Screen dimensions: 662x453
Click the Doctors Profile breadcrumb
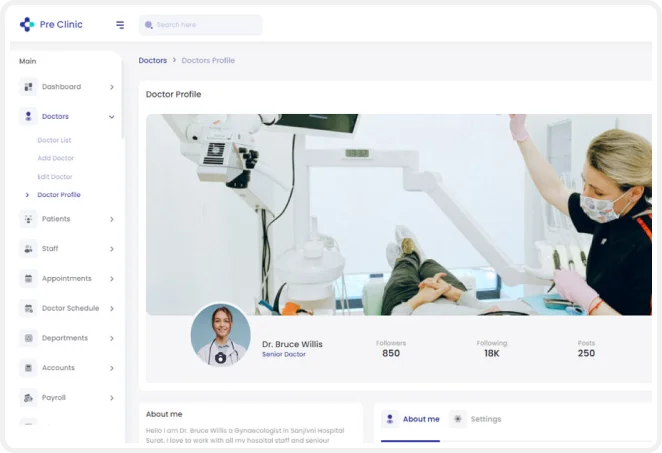coord(208,60)
